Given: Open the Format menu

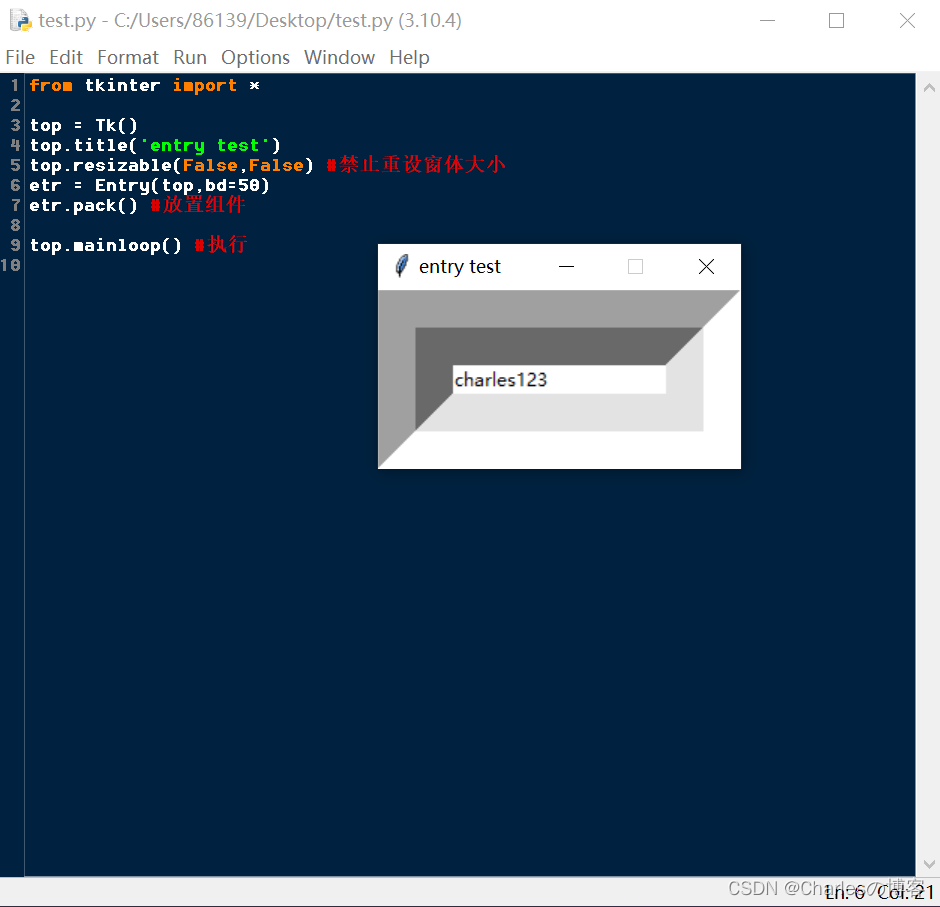Looking at the screenshot, I should click(127, 57).
